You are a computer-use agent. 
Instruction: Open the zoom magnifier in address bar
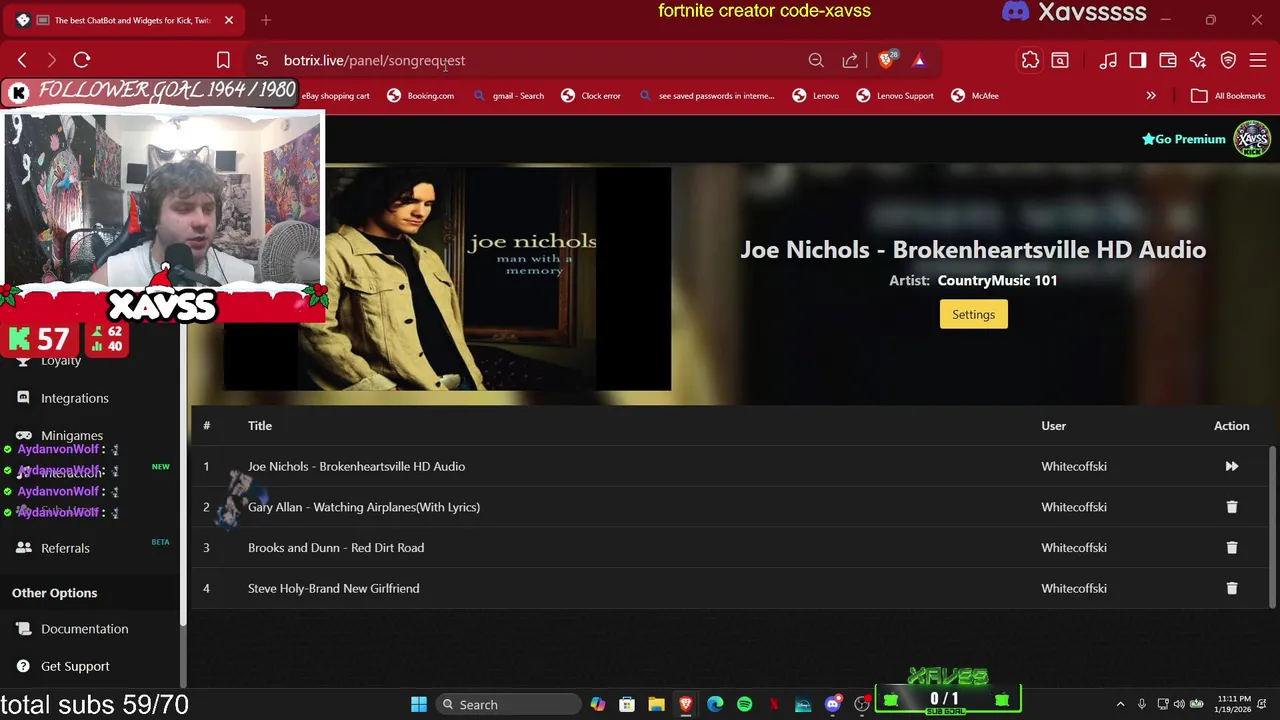(816, 60)
